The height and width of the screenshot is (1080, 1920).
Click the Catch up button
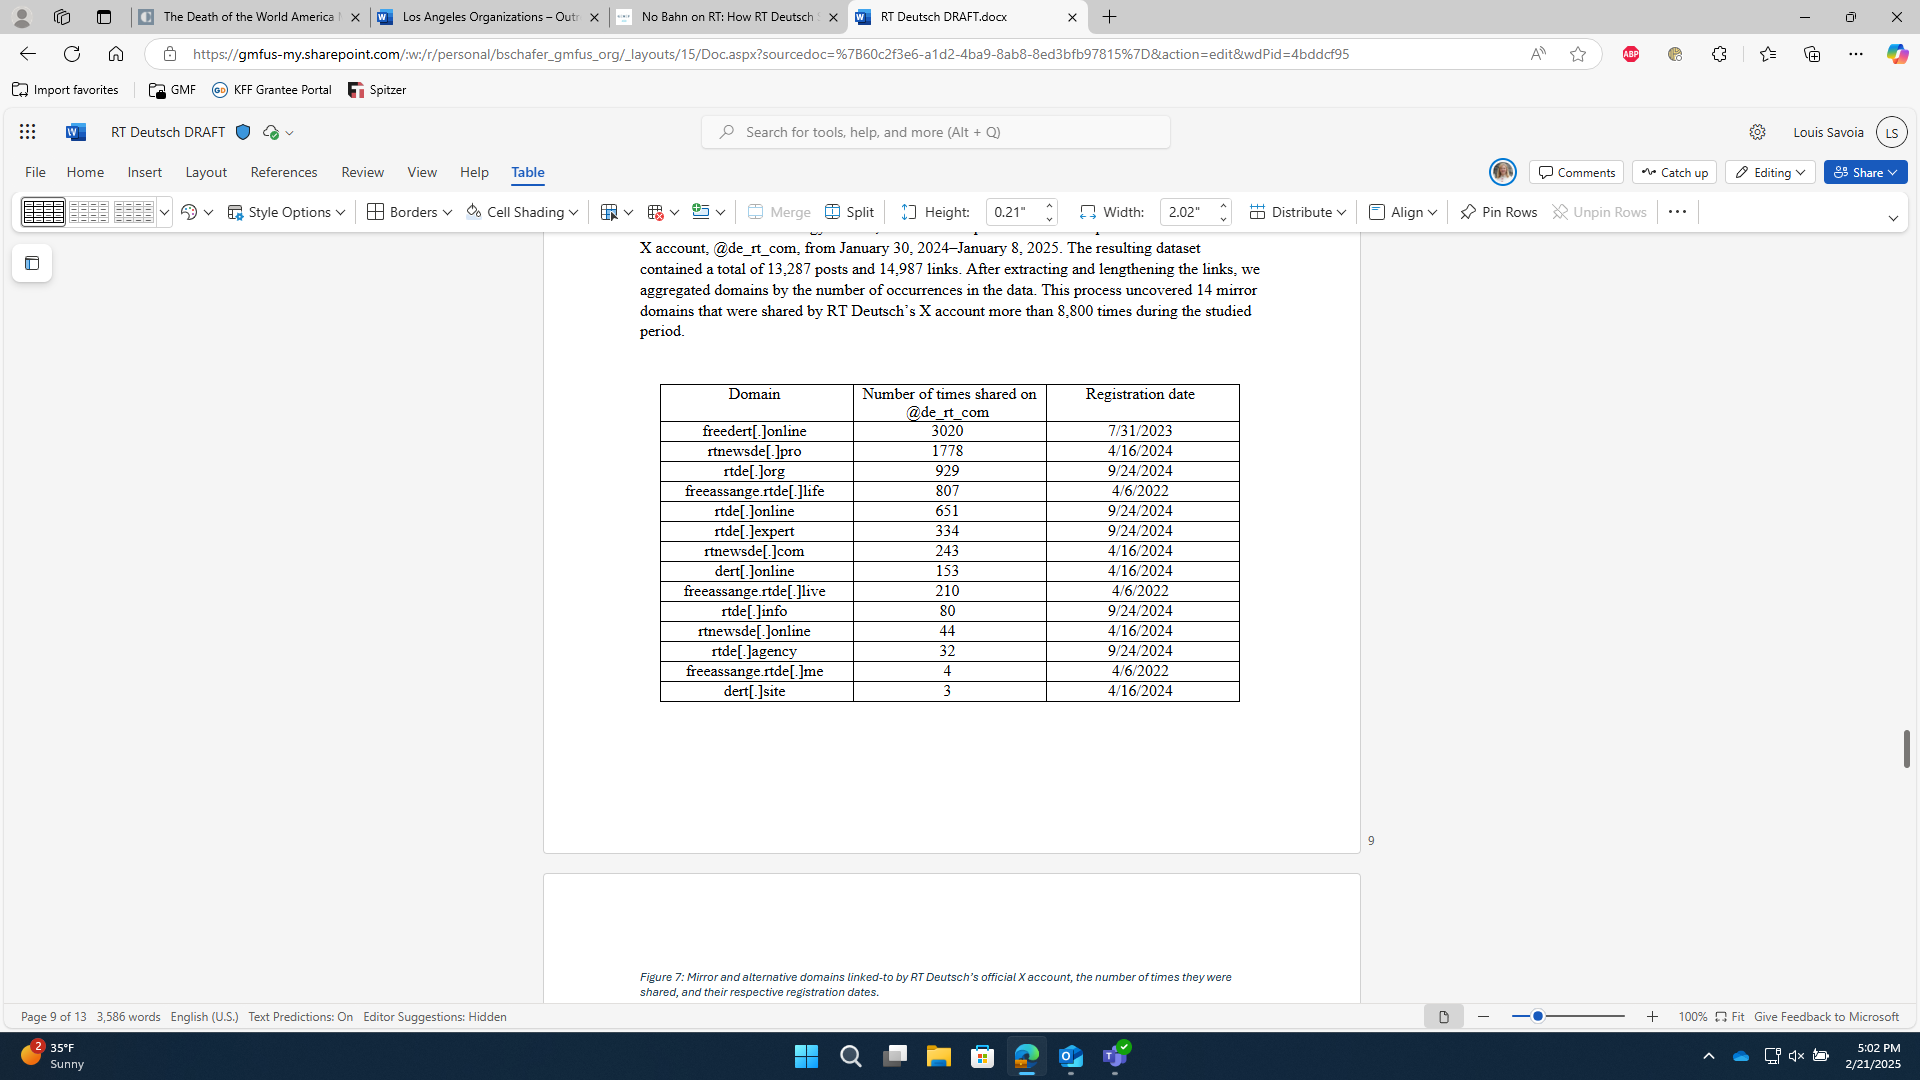tap(1674, 172)
